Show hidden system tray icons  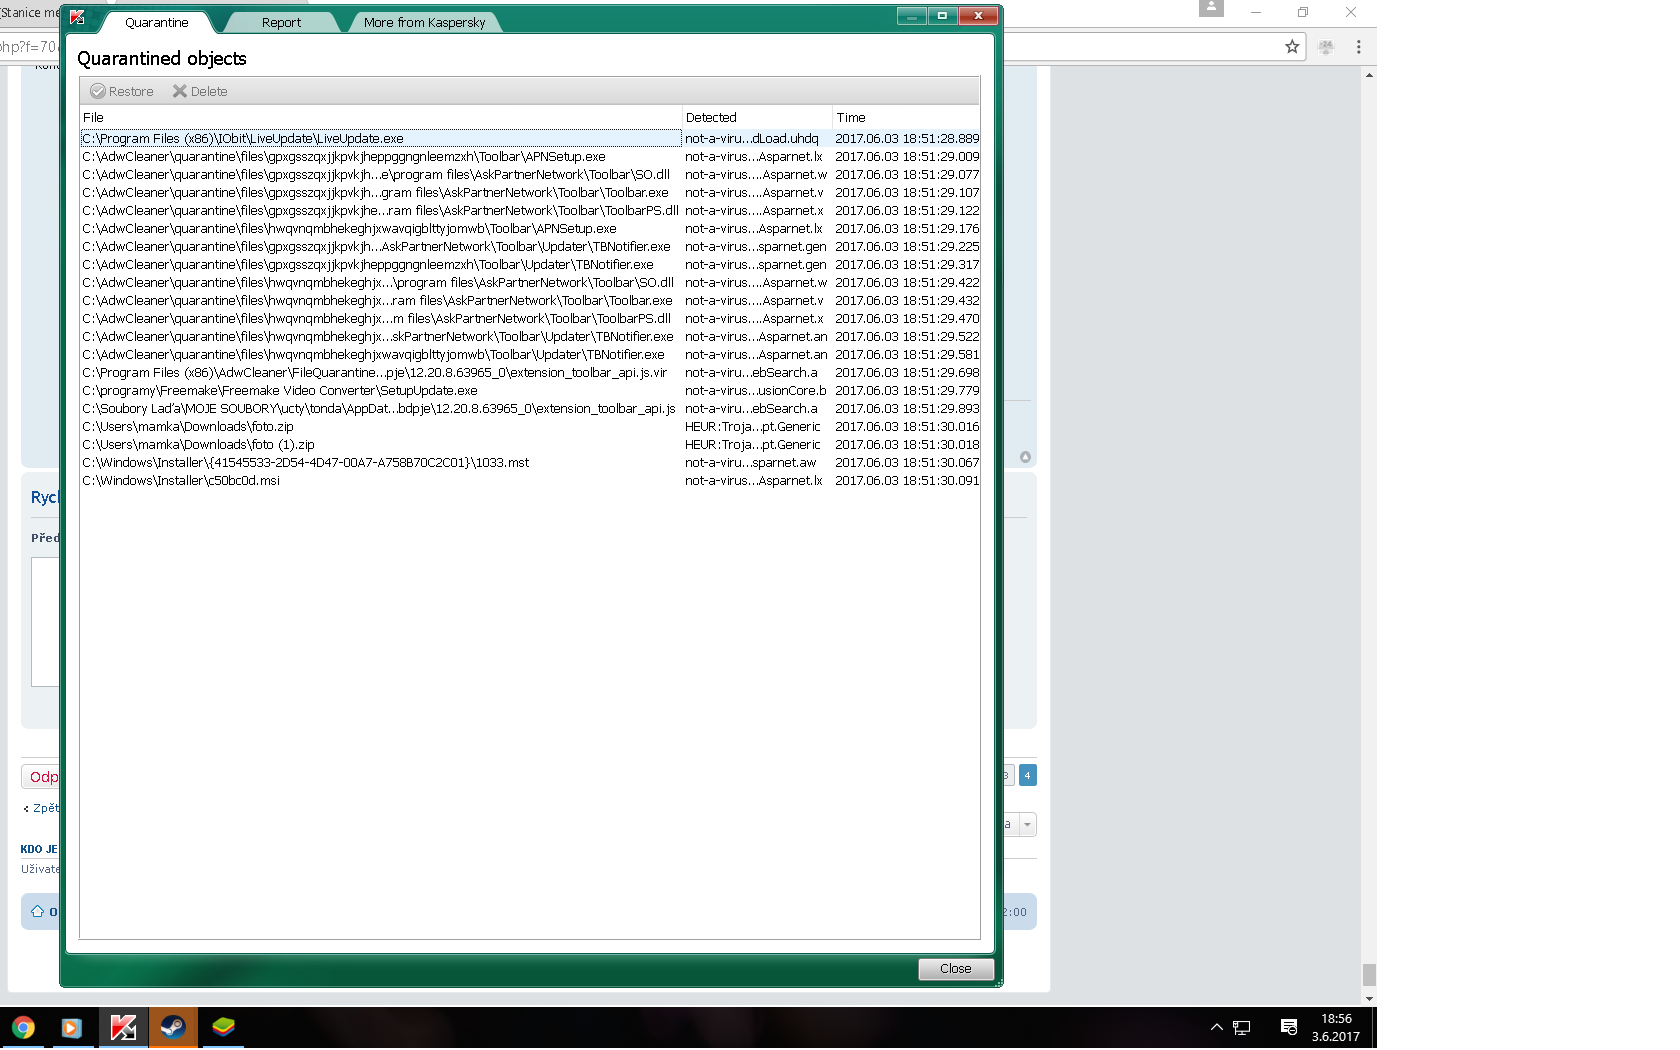[x=1216, y=1027]
